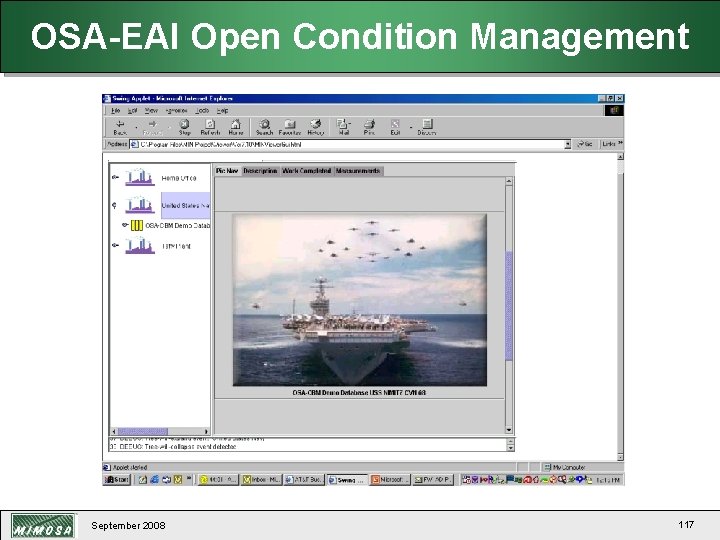Click the picture panel vertical scrollbar thumb
Screen dimensions: 720x540
pos(509,306)
